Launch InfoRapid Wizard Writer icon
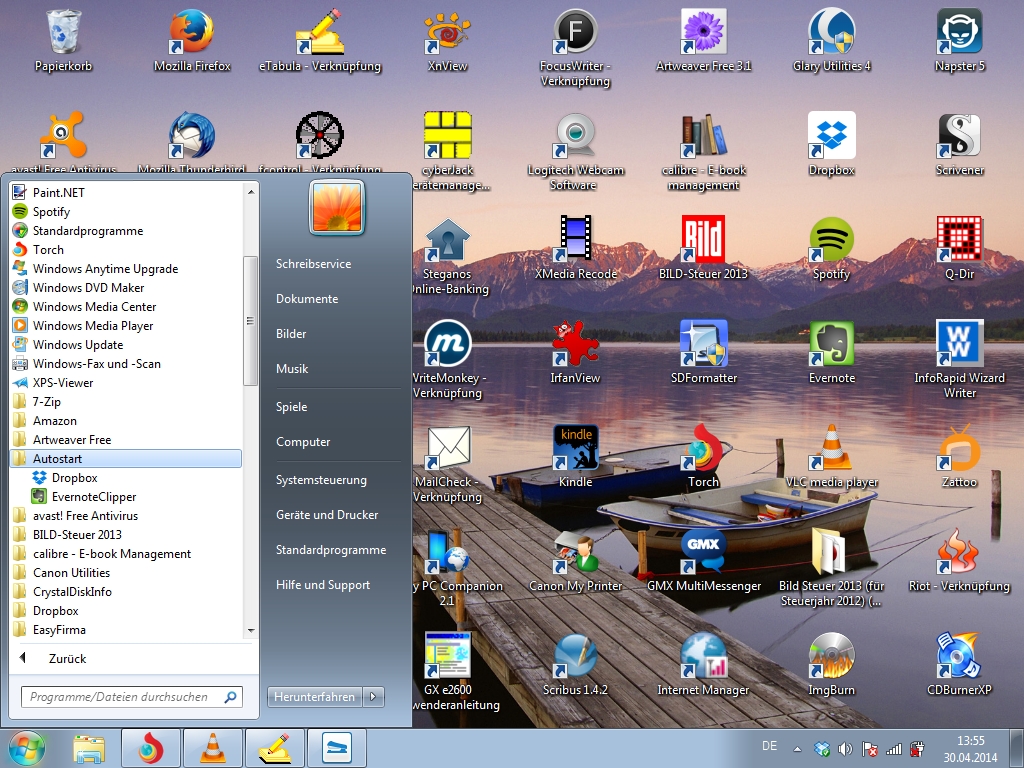 [x=959, y=359]
